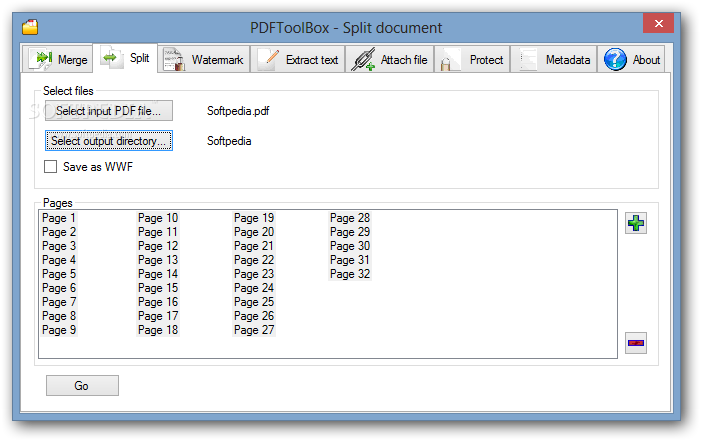This screenshot has height=441, width=701.
Task: Select Page 7 in the list
Action: tap(59, 302)
